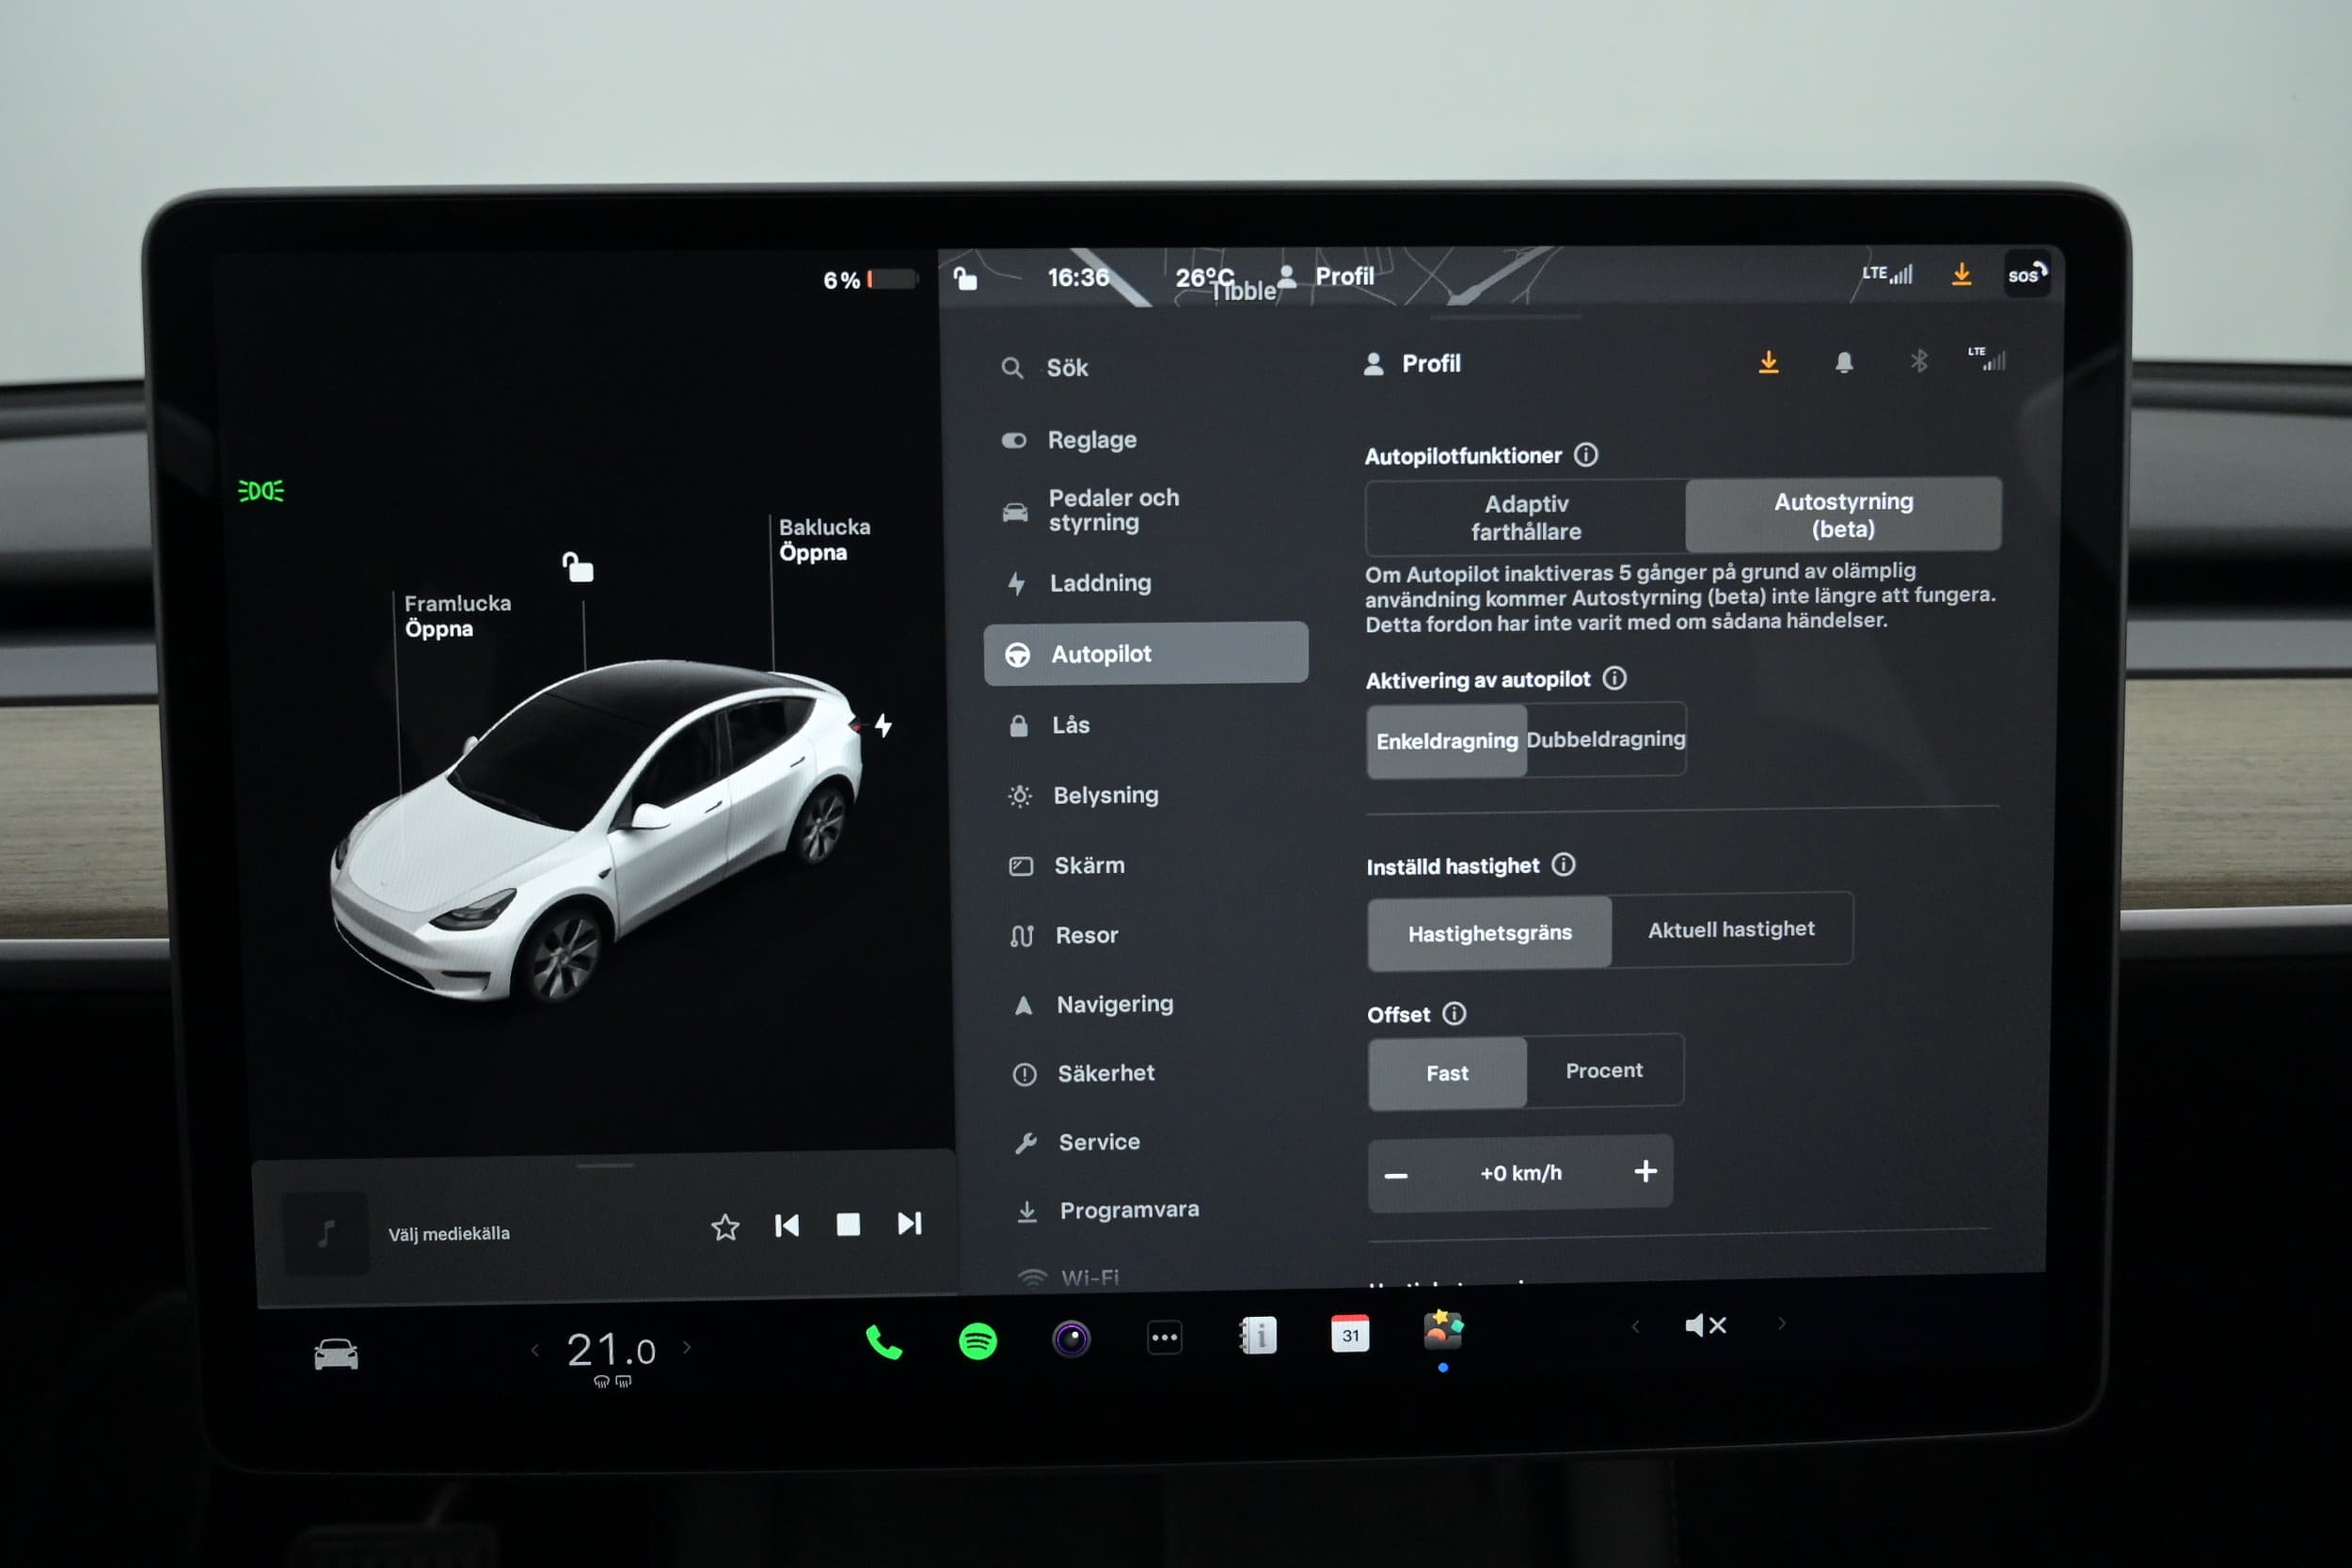Favorite the current media with the star
This screenshot has height=1568, width=2352.
[x=725, y=1227]
